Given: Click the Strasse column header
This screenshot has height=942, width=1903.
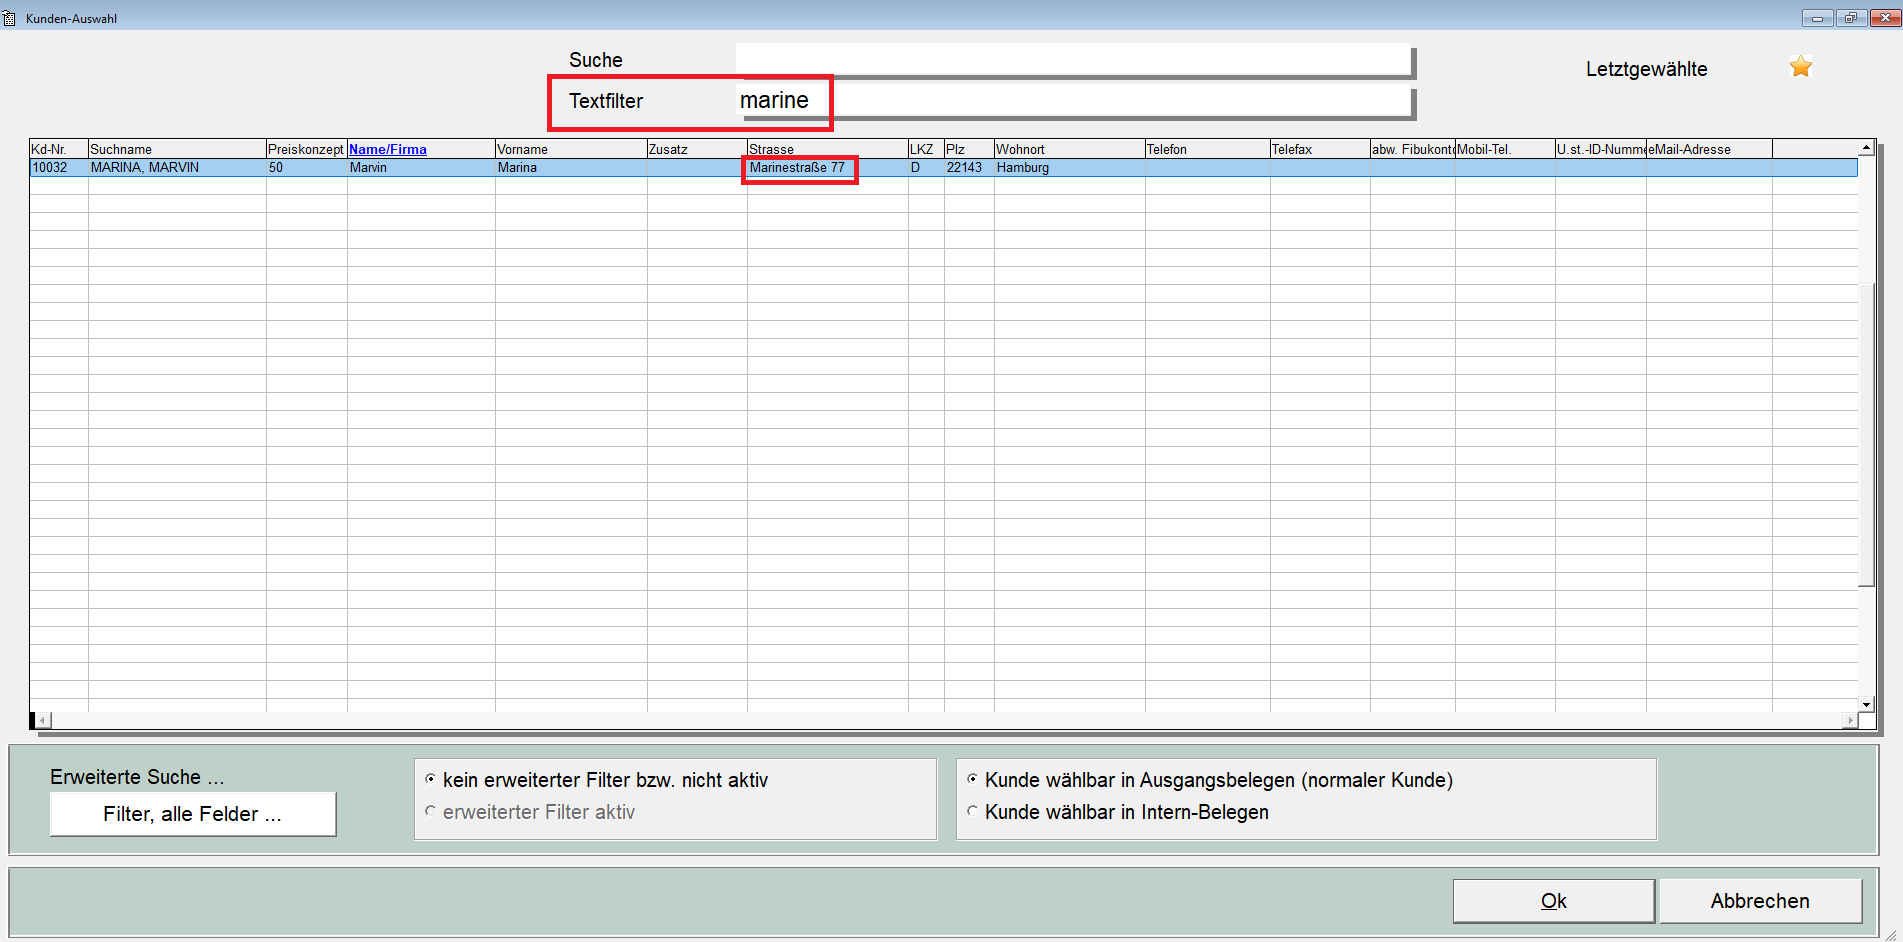Looking at the screenshot, I should (x=828, y=149).
